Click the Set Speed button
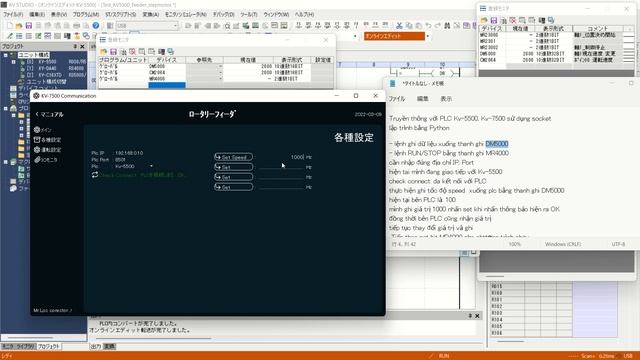Image resolution: width=640 pixels, height=360 pixels. (x=233, y=157)
